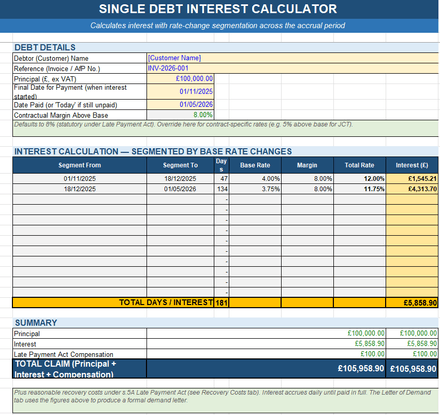Click the SUMMARY section heading
Viewport: 440px width, 415px height.
click(x=36, y=323)
